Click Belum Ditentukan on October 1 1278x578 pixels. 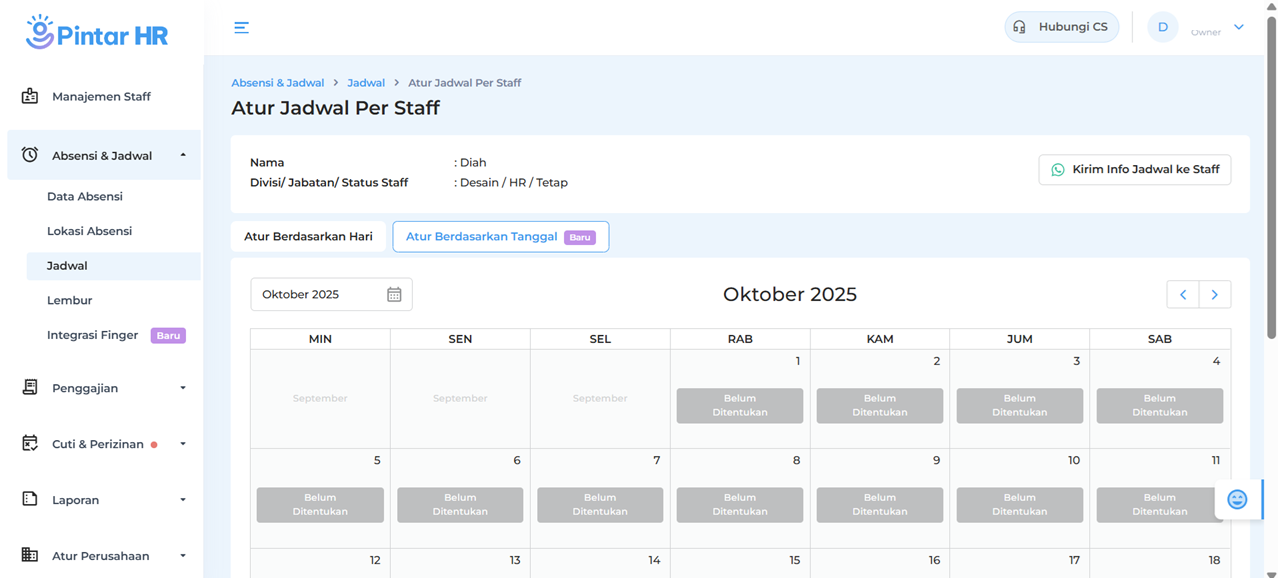[x=739, y=405]
